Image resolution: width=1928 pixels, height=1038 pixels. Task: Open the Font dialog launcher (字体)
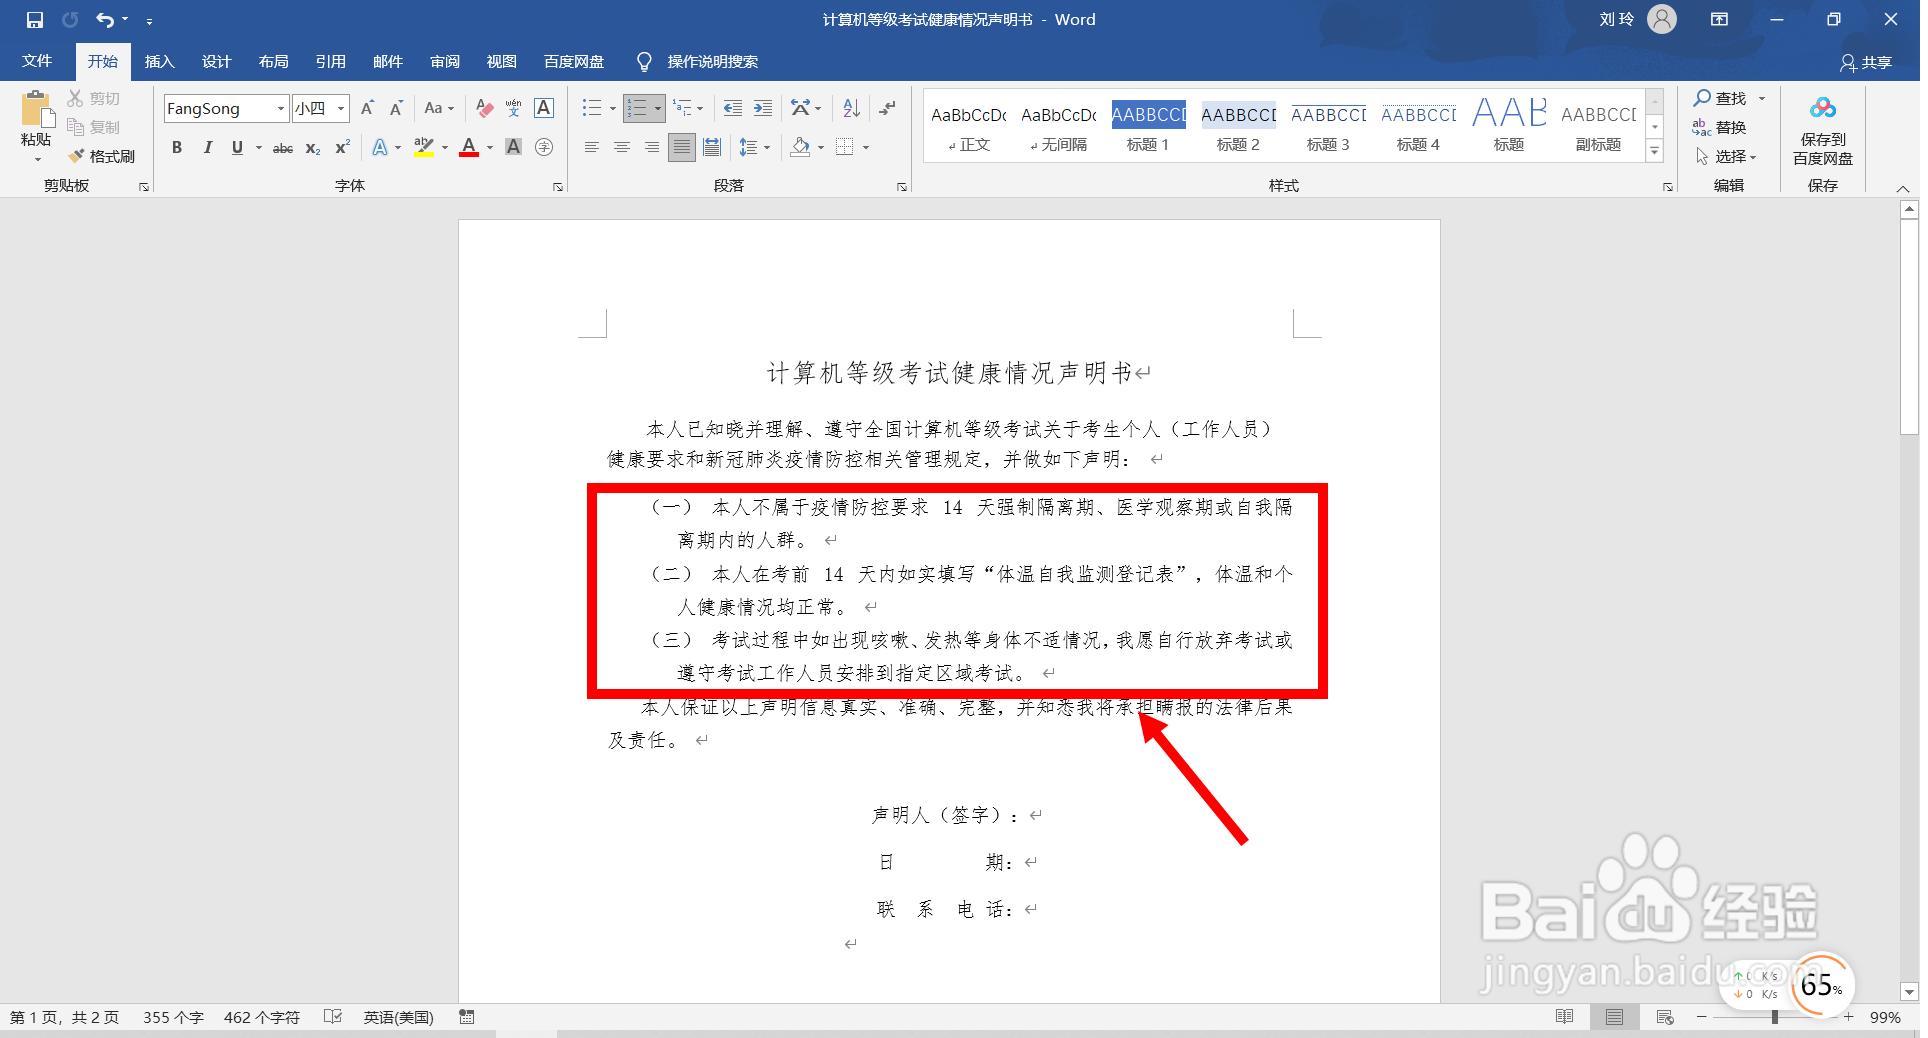(558, 187)
